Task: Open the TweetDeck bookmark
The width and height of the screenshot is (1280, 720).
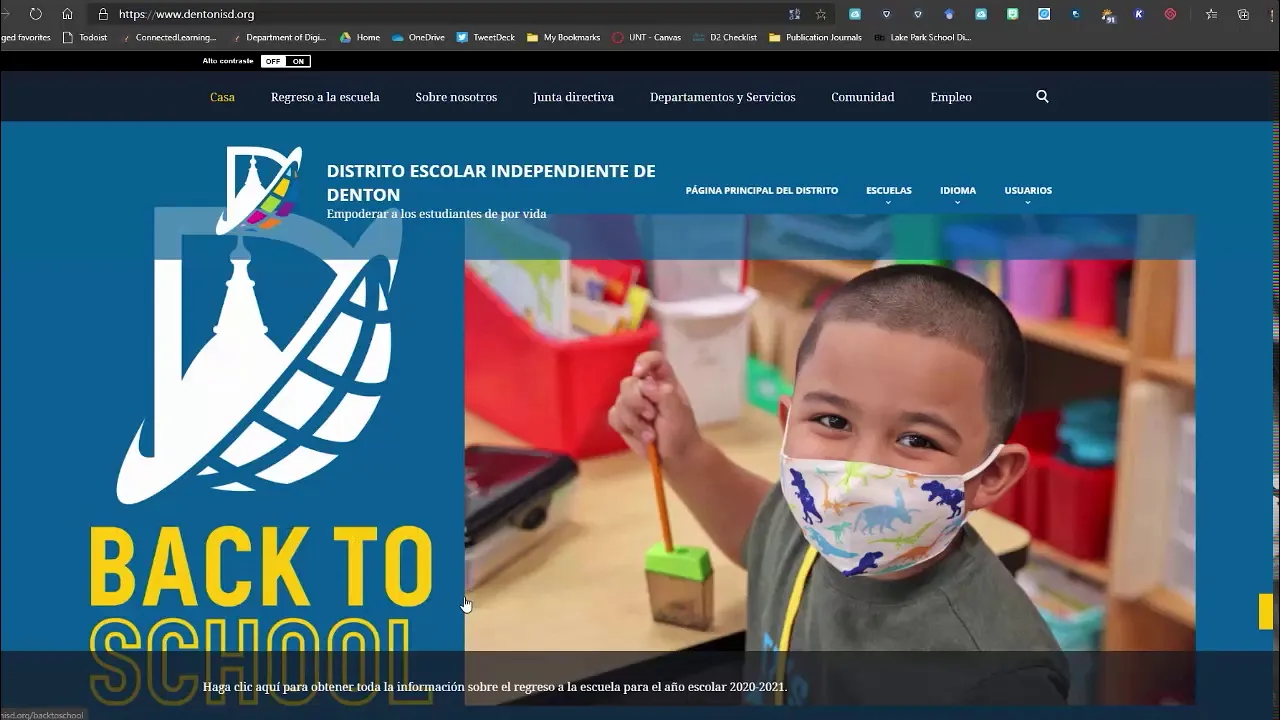Action: tap(486, 37)
